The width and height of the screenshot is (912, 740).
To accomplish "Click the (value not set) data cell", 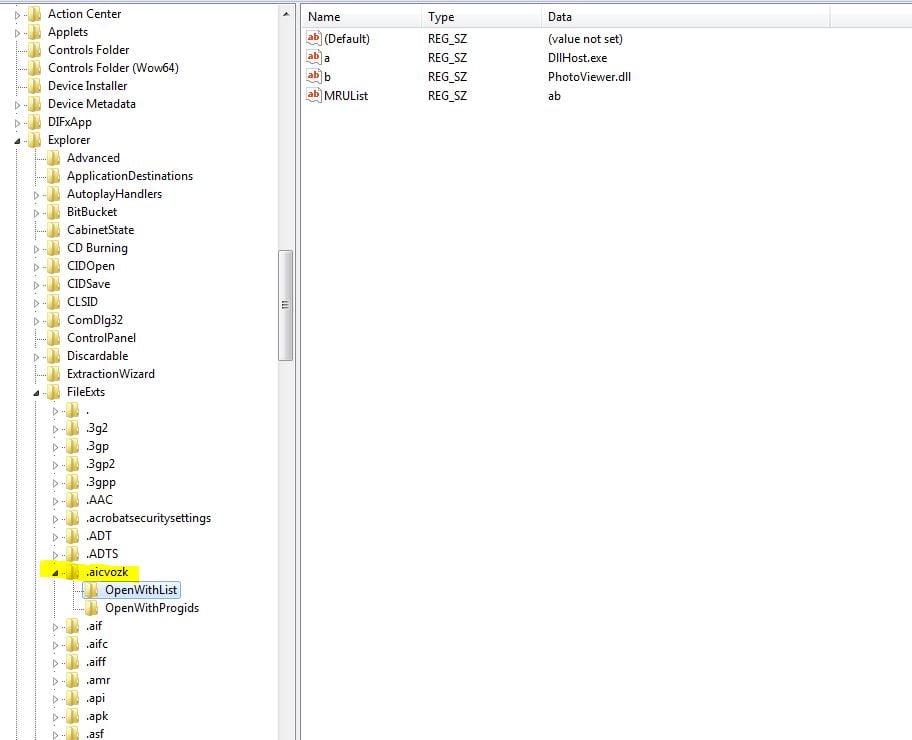I will point(585,39).
